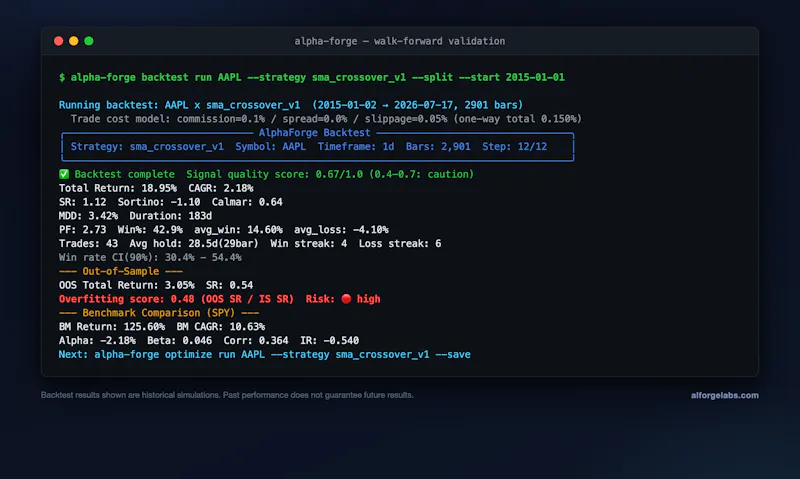Click the green checkmark next to 'Backtest complete'
Screen dimensions: 800x479
(x=64, y=174)
